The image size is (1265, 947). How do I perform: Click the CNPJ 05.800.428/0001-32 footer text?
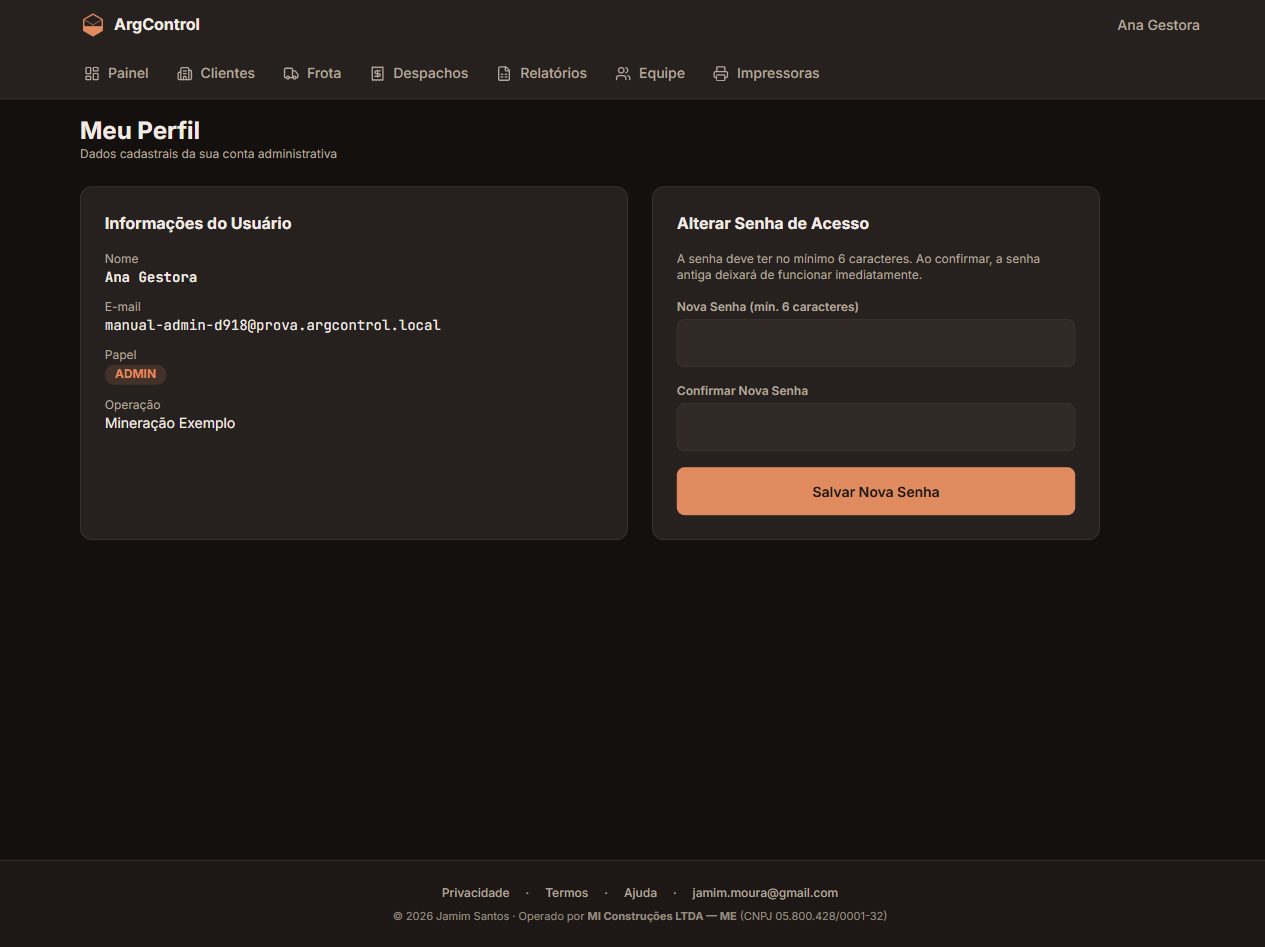(x=814, y=916)
